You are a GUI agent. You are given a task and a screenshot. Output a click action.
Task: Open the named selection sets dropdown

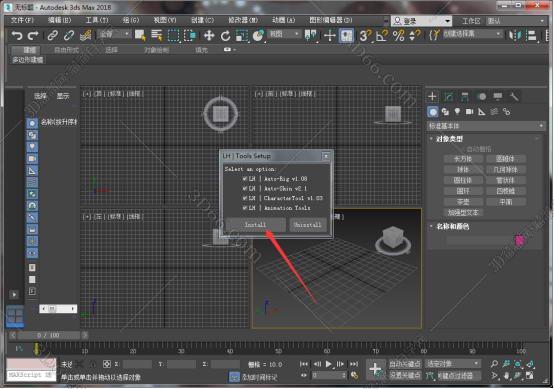pos(472,34)
